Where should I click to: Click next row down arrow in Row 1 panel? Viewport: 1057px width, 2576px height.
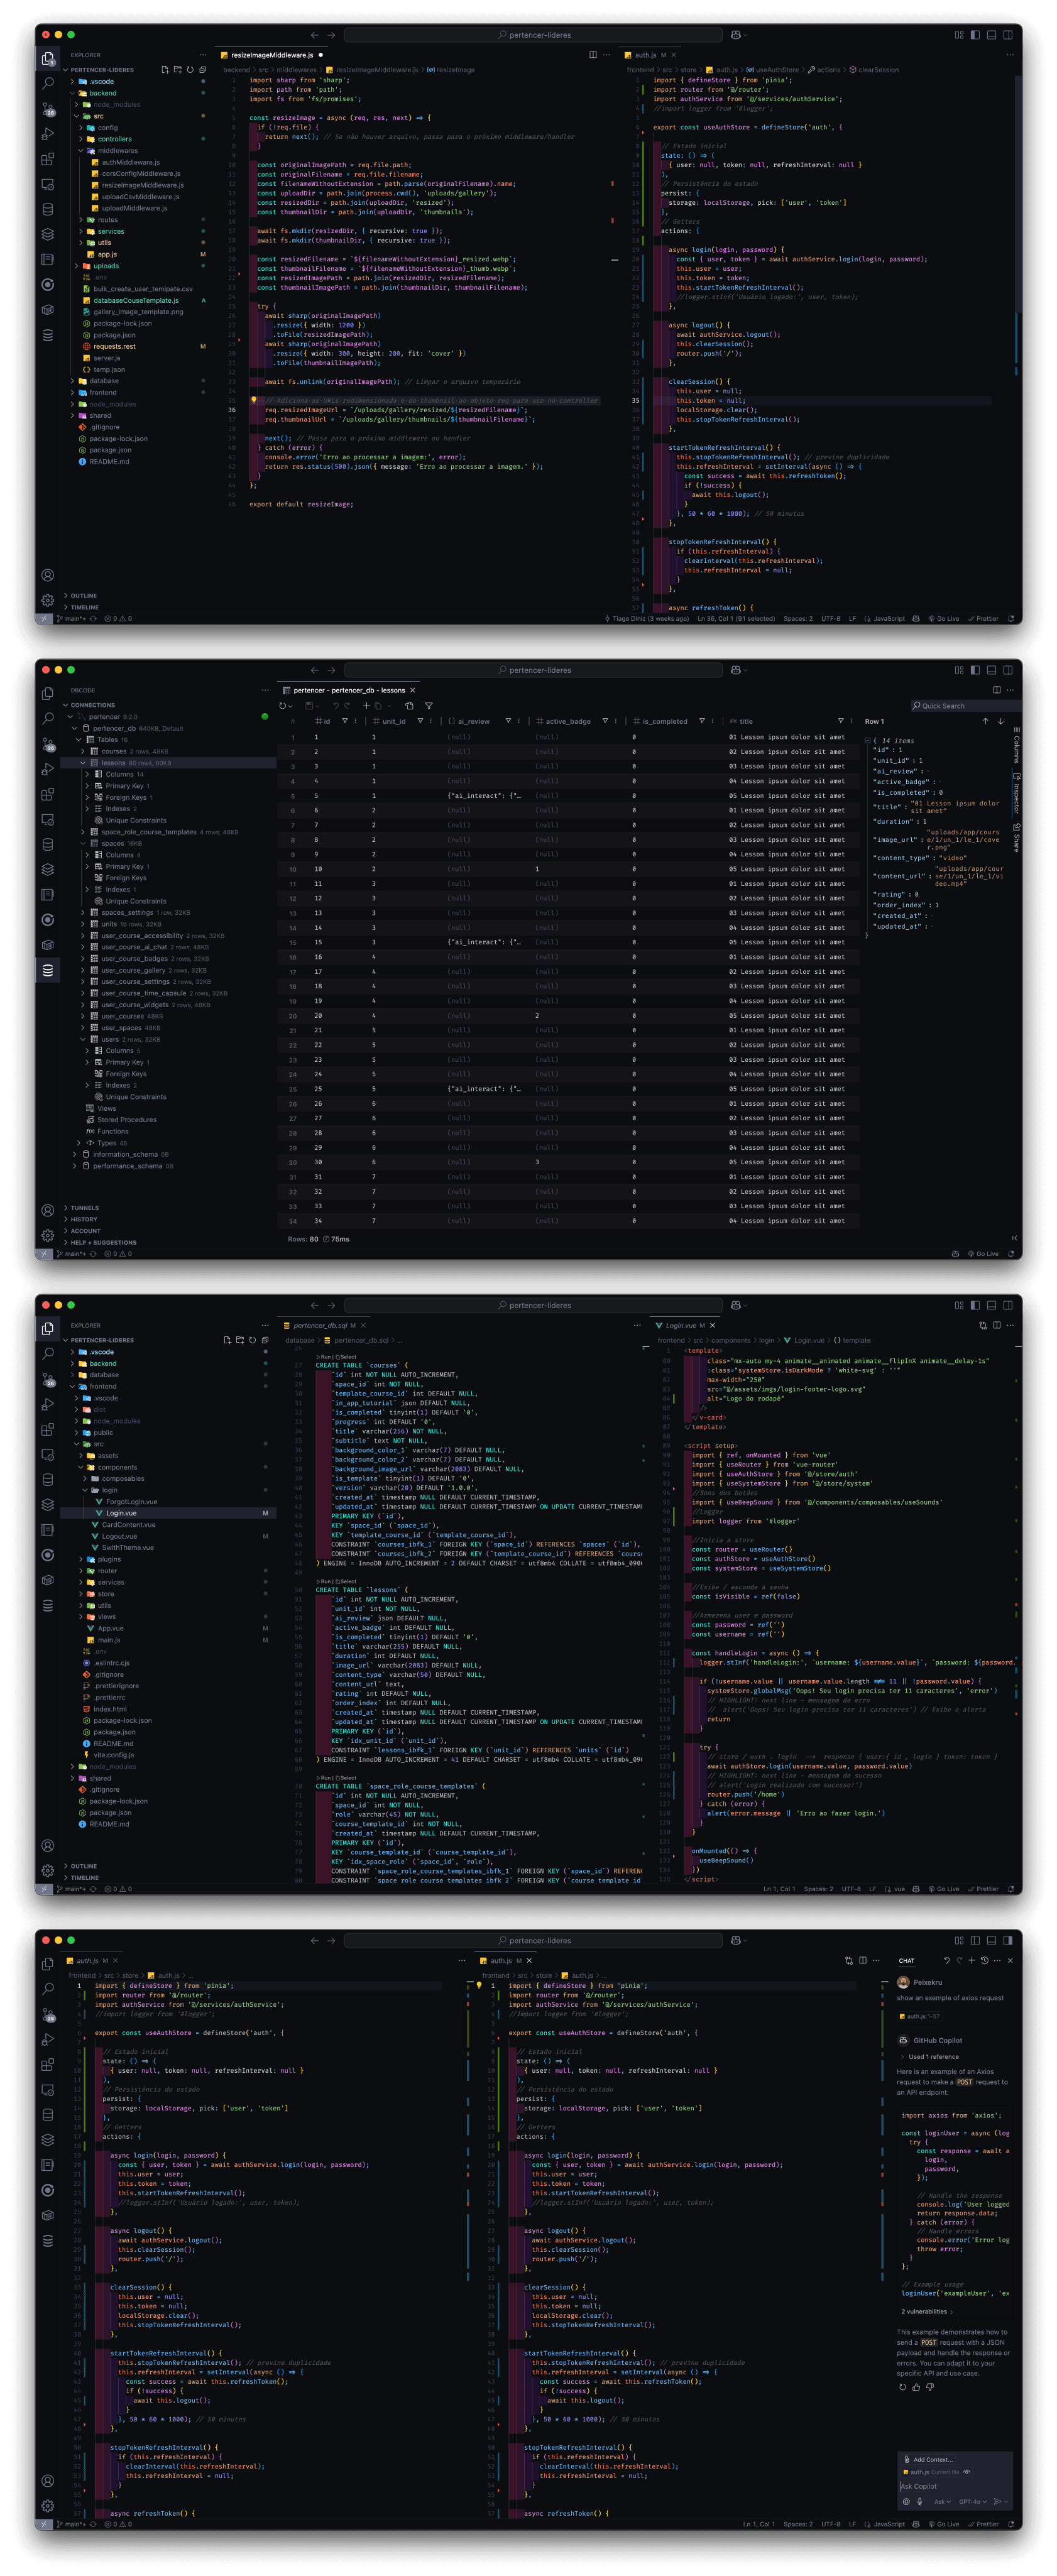(x=1001, y=721)
